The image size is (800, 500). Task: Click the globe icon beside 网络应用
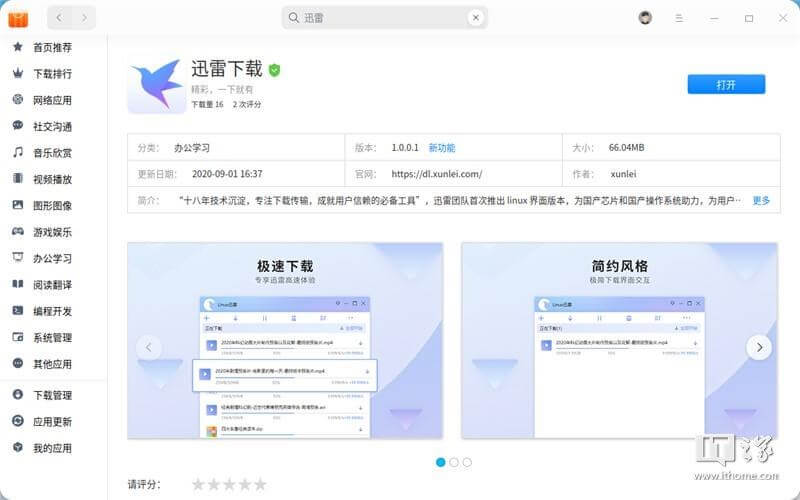pyautogui.click(x=18, y=99)
